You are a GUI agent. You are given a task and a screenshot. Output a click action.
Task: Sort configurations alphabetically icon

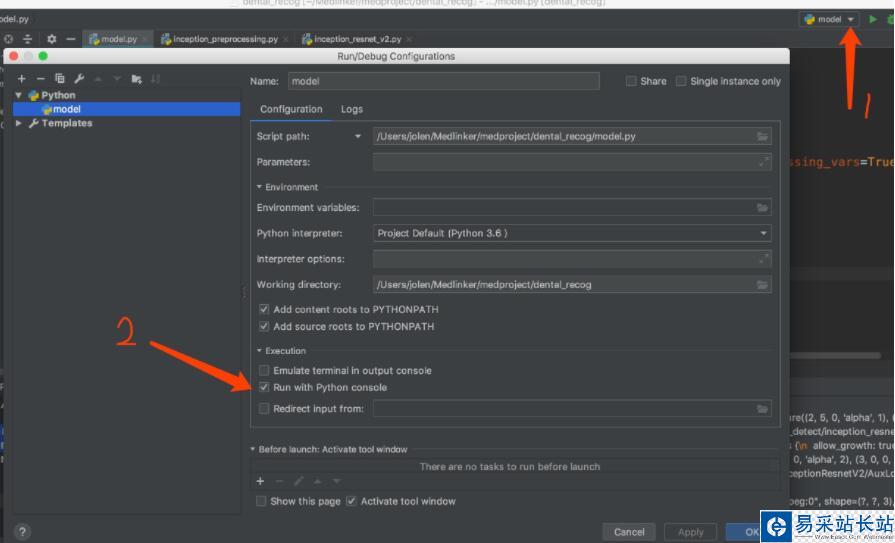click(x=155, y=79)
